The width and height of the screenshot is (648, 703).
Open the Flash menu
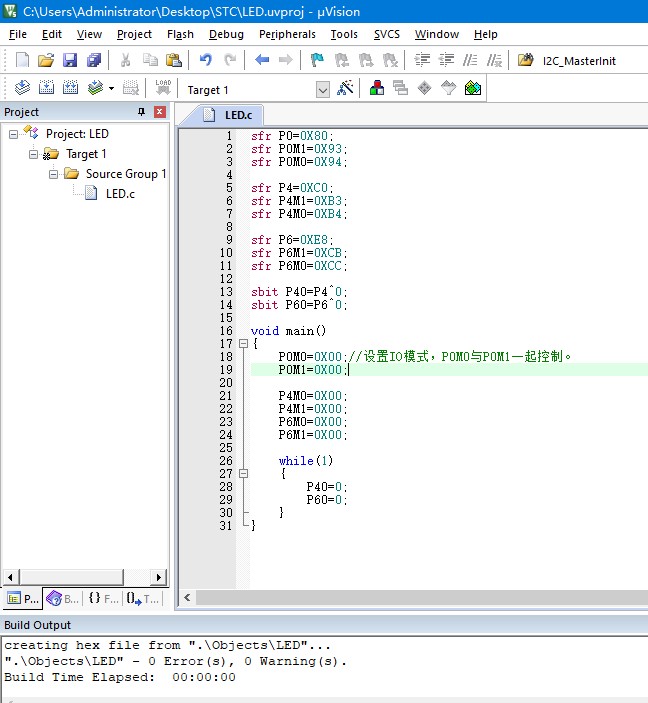click(x=180, y=35)
